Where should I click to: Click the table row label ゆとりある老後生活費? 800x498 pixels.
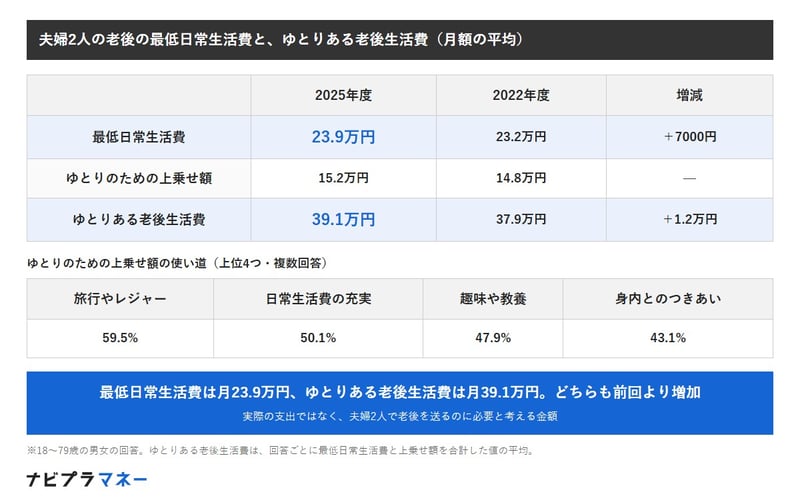click(x=138, y=219)
